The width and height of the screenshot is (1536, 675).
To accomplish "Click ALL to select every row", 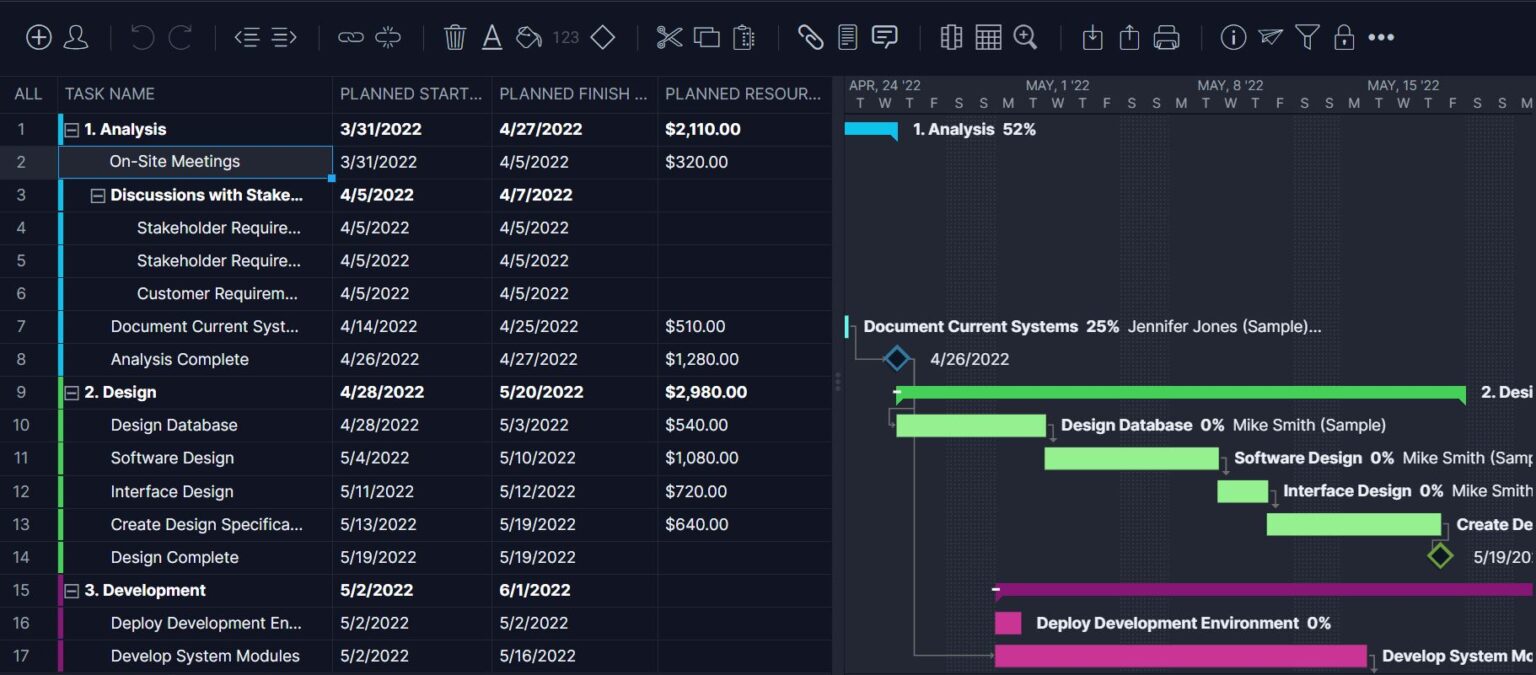I will click(28, 93).
